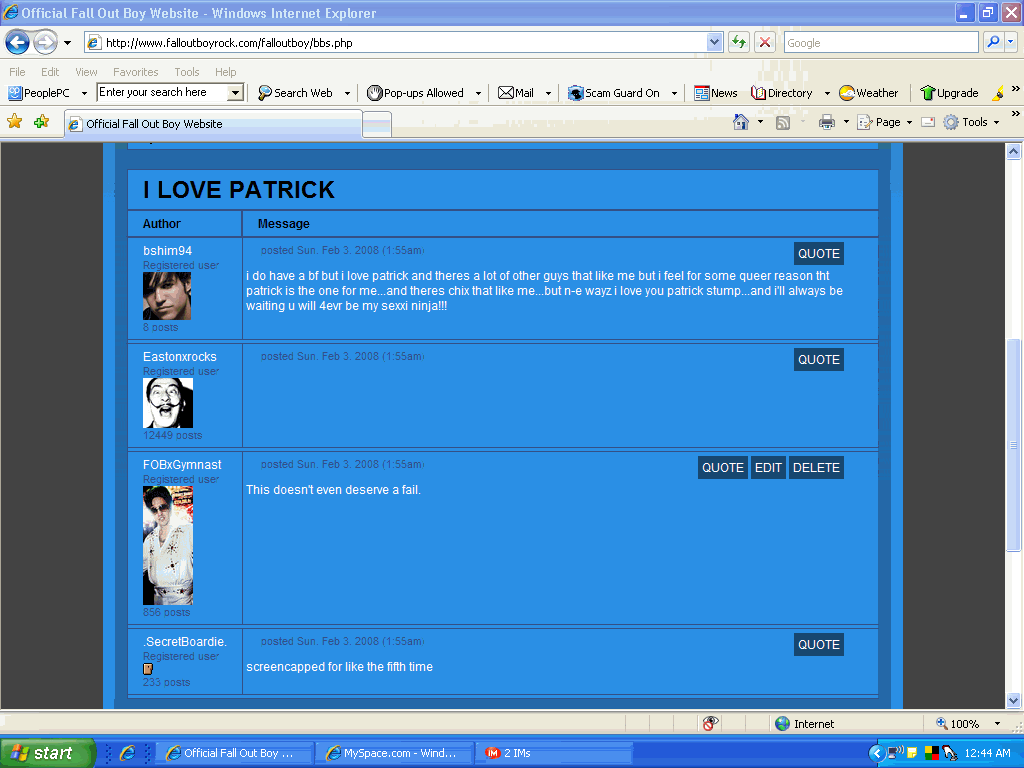Open the Windows Start menu

click(47, 753)
